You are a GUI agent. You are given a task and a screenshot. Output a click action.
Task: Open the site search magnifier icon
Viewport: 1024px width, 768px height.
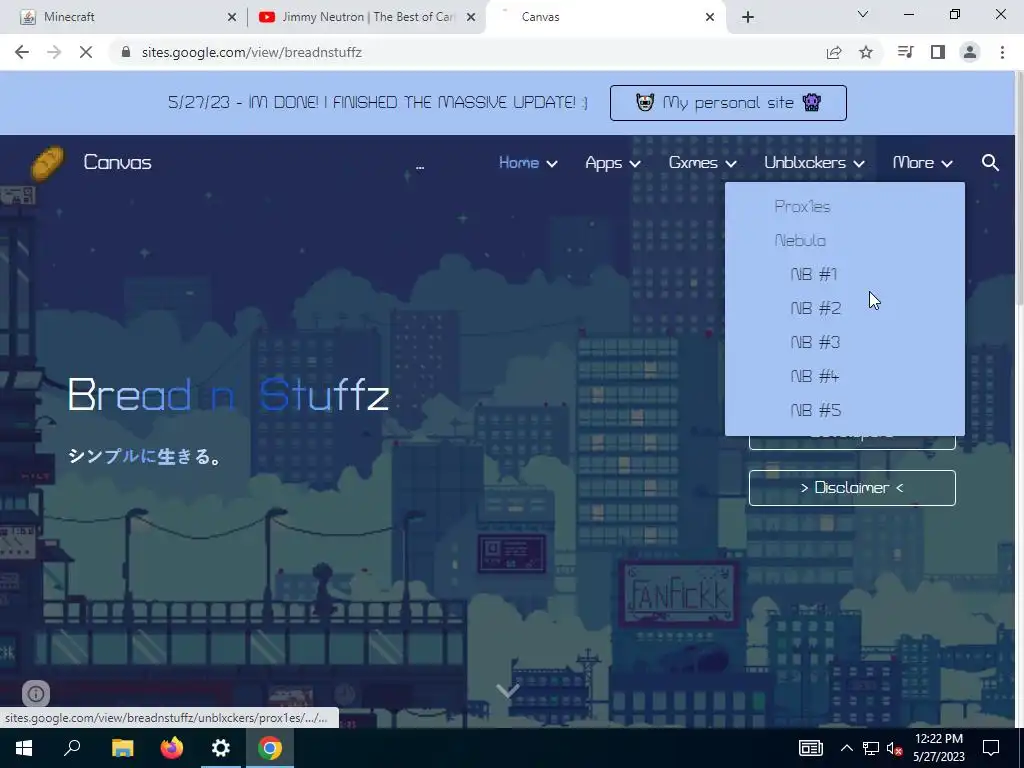point(990,163)
